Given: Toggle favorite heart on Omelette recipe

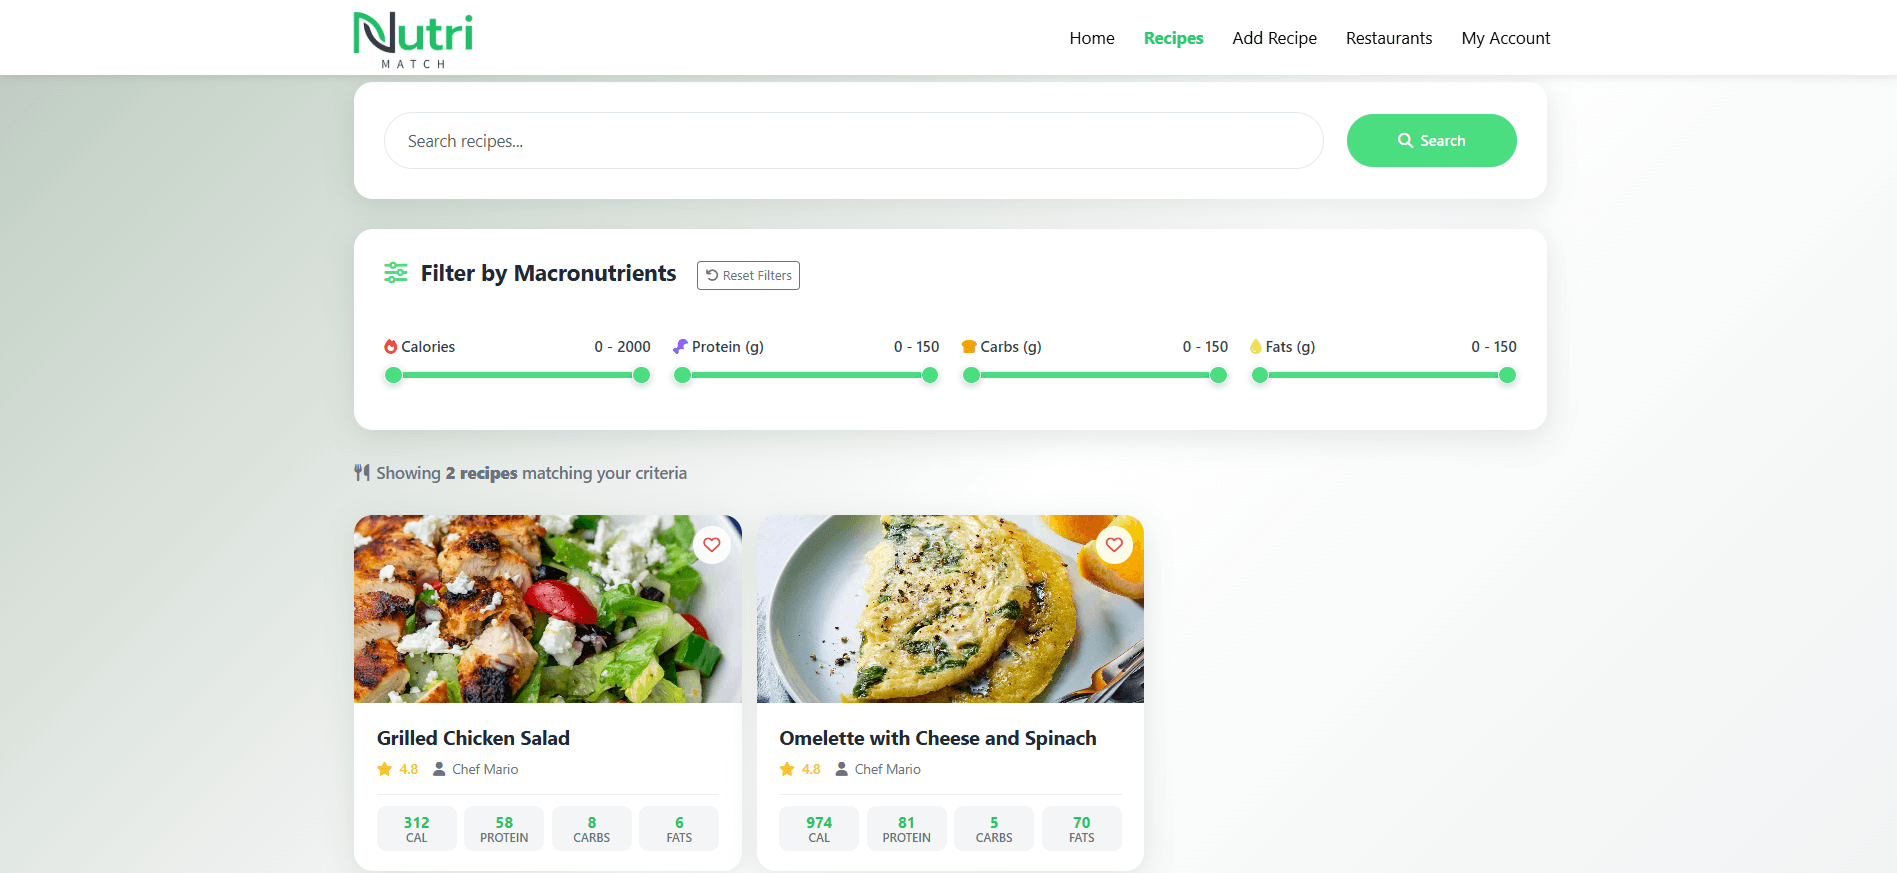Looking at the screenshot, I should [x=1114, y=545].
